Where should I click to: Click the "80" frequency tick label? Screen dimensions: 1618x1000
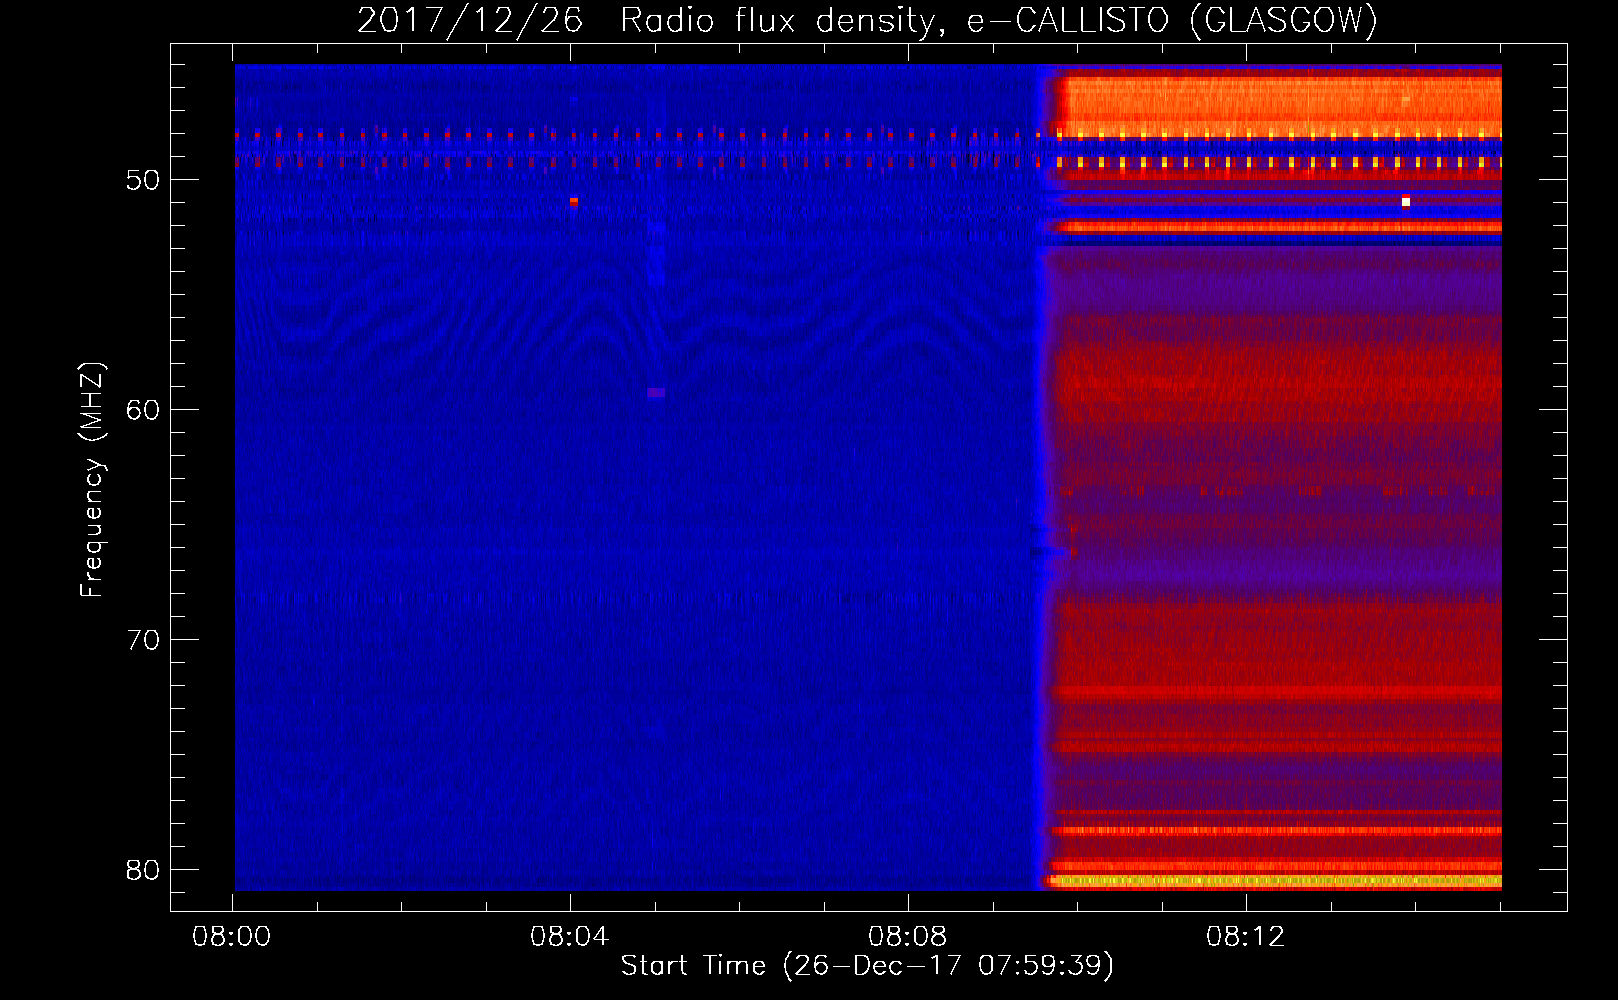pyautogui.click(x=143, y=870)
